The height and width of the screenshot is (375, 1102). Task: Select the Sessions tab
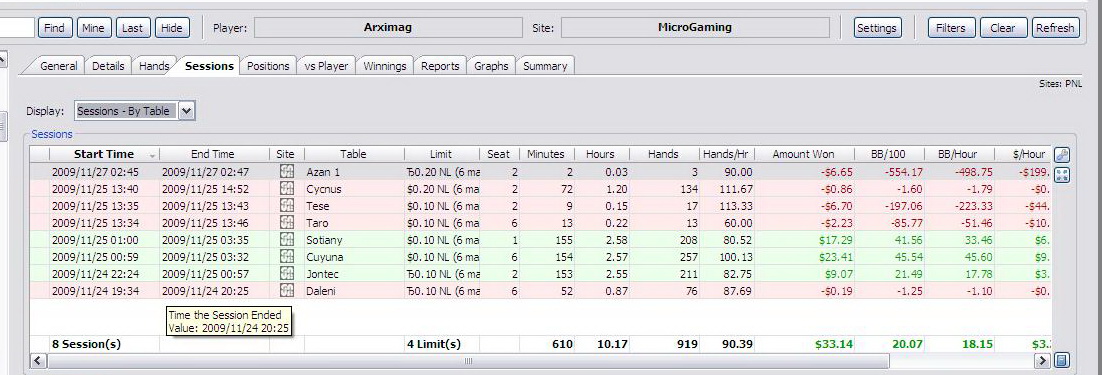click(209, 66)
